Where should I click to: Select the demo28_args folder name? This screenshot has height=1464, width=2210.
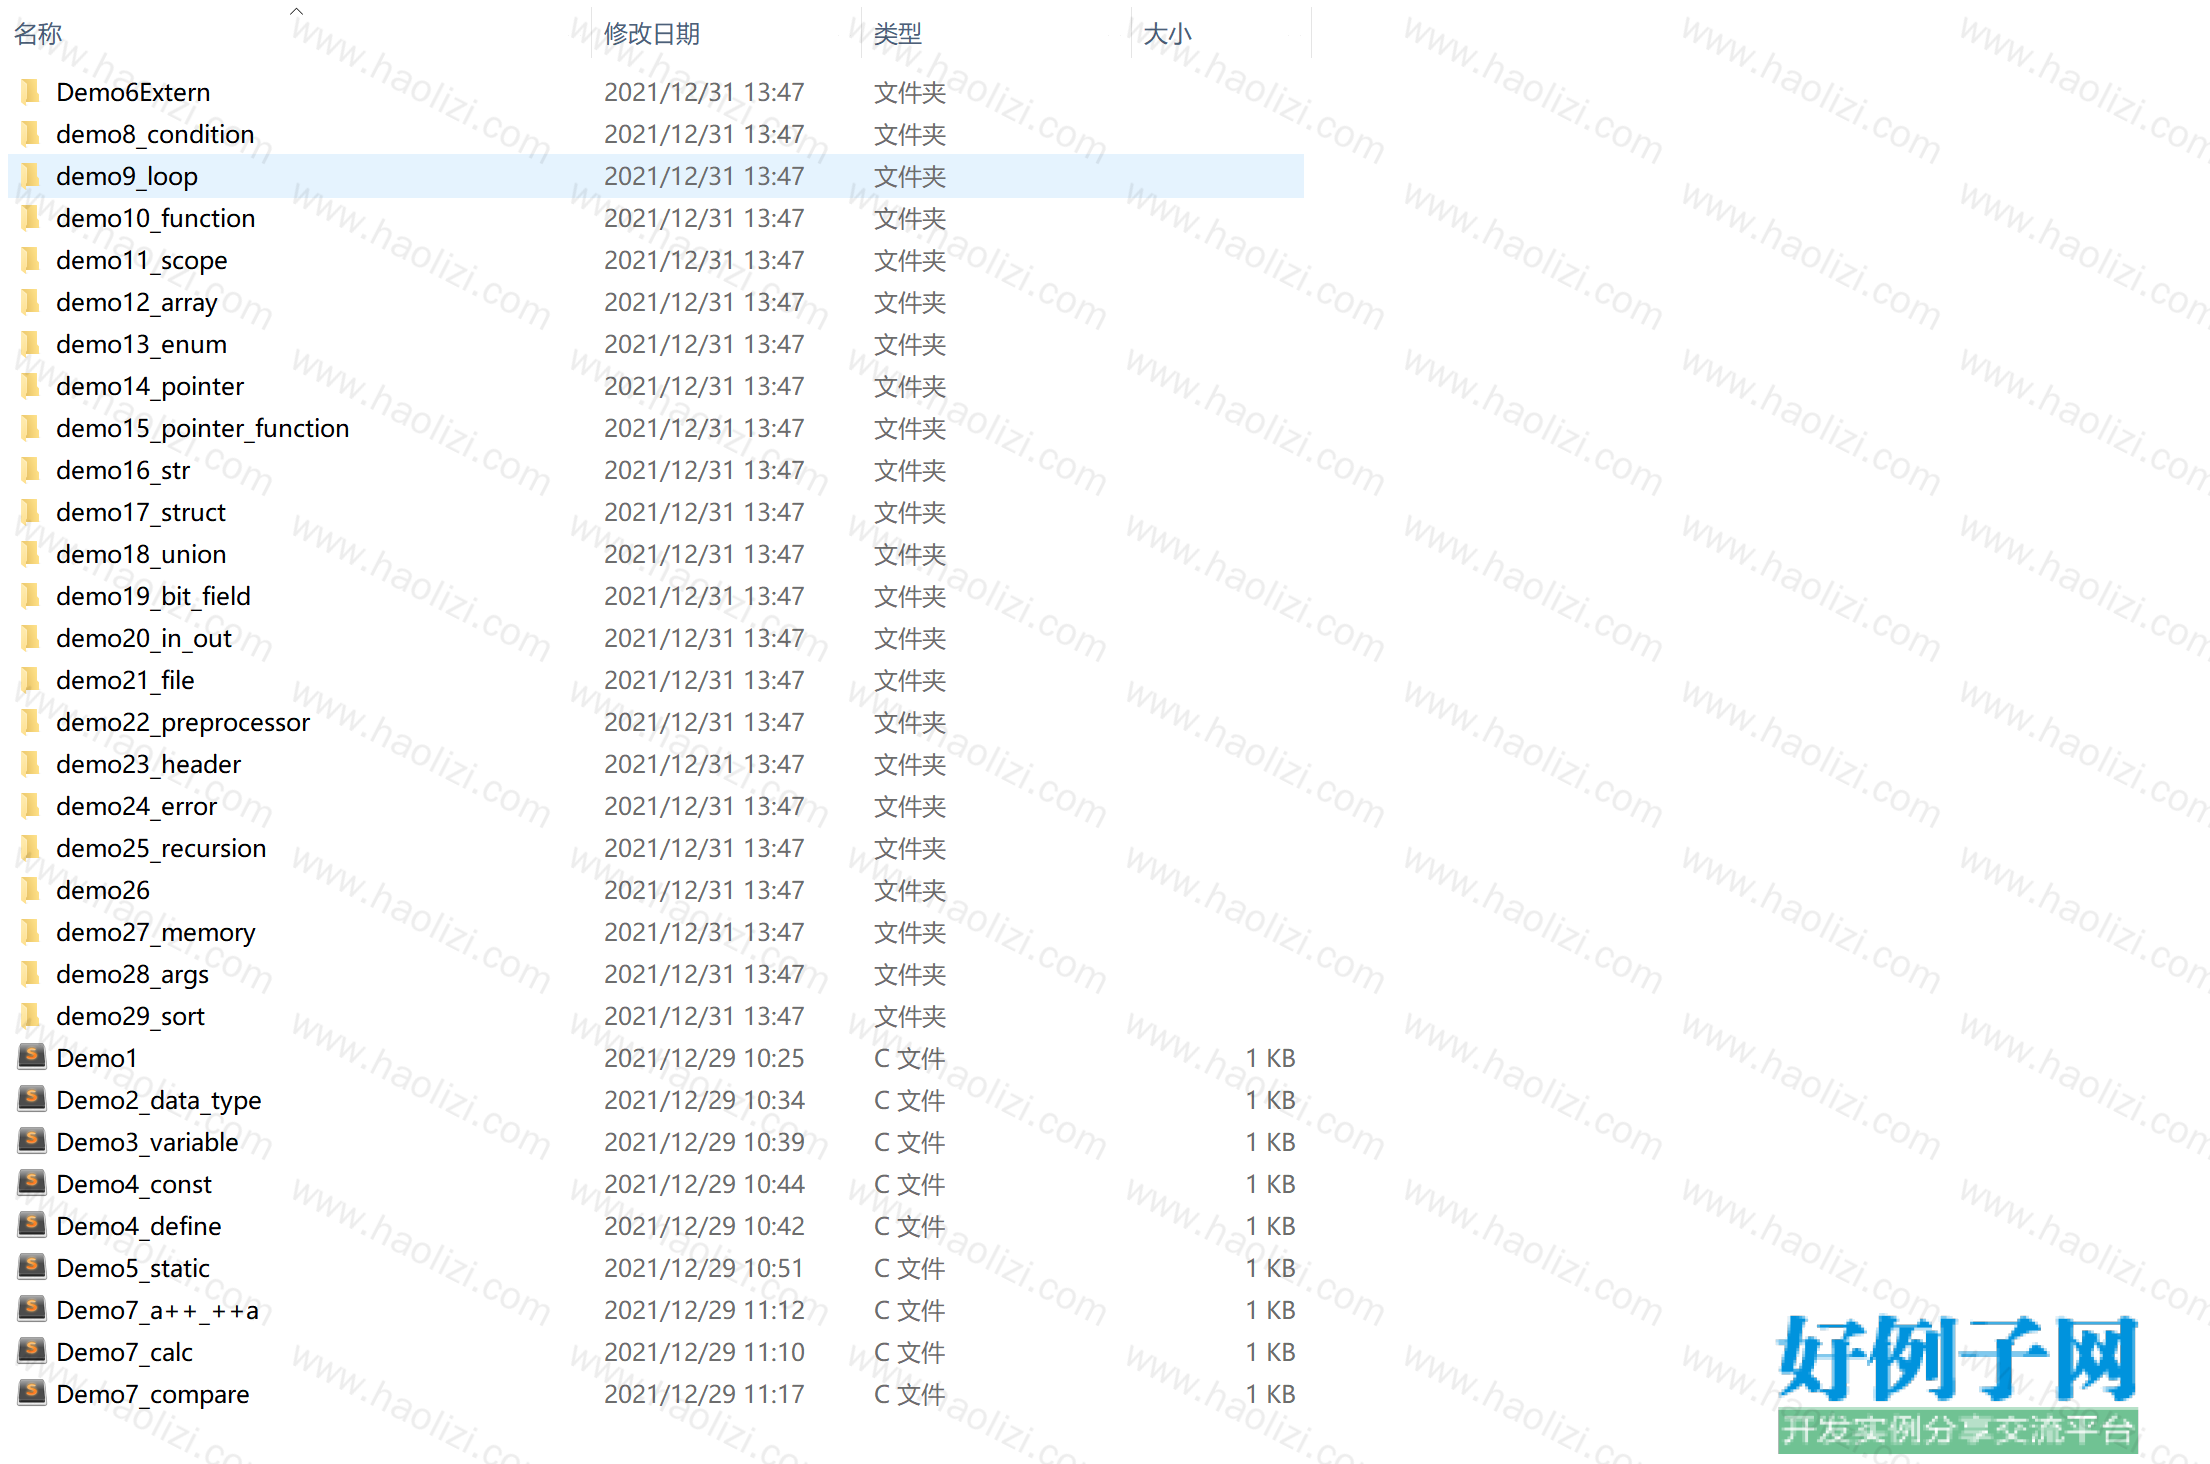point(133,974)
